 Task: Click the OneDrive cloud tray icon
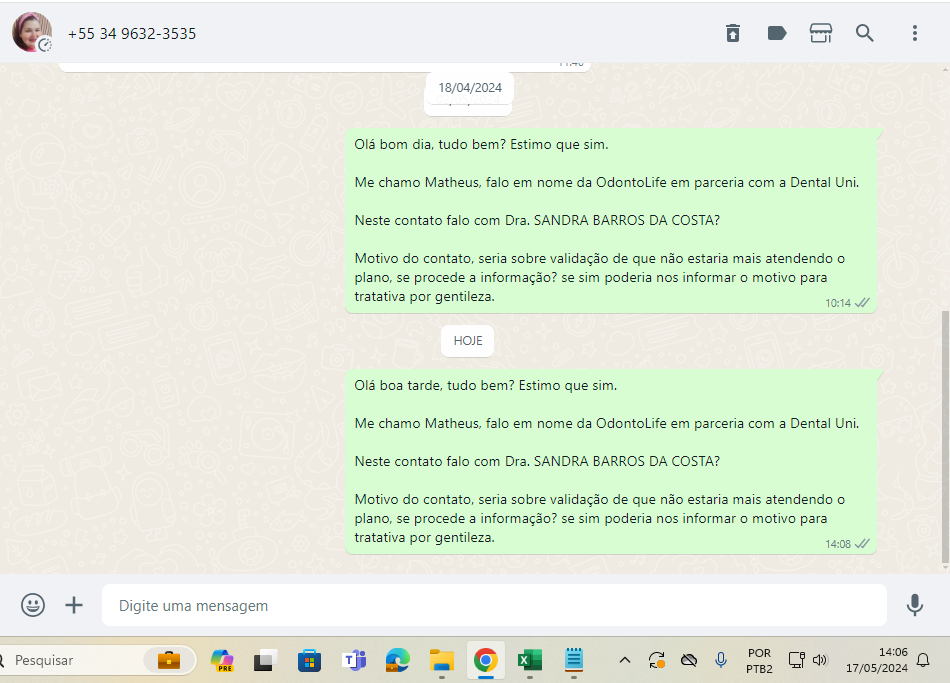689,660
